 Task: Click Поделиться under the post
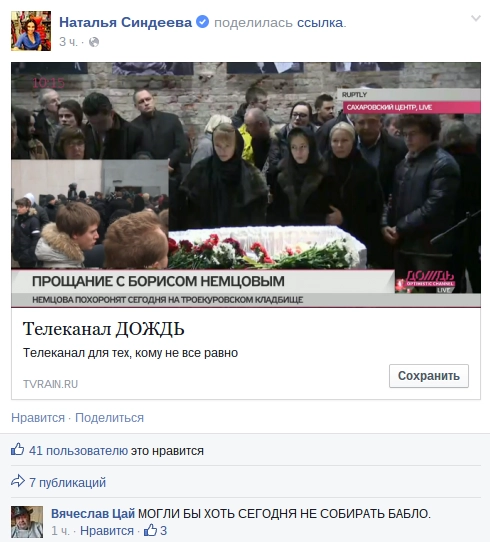click(x=109, y=418)
